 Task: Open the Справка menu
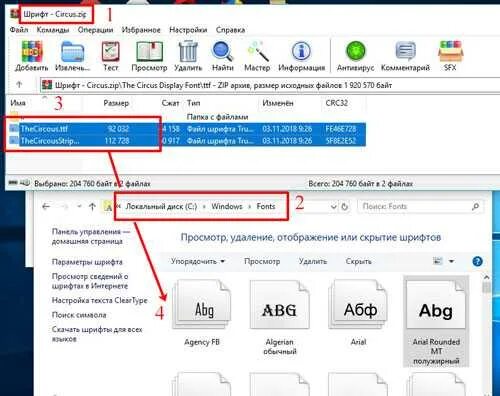pos(230,30)
